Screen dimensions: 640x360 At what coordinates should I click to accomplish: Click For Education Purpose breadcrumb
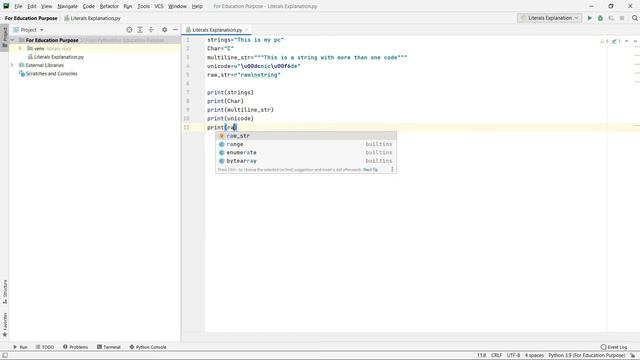pyautogui.click(x=31, y=18)
